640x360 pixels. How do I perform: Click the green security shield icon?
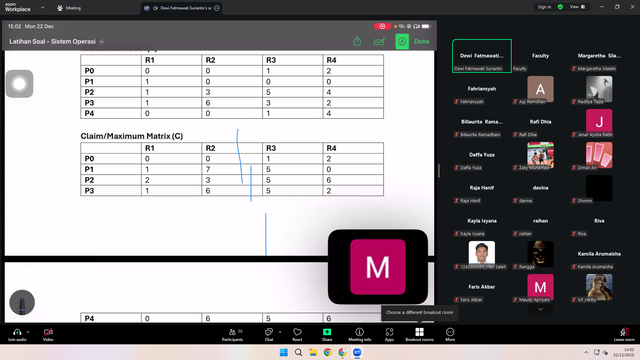click(560, 7)
